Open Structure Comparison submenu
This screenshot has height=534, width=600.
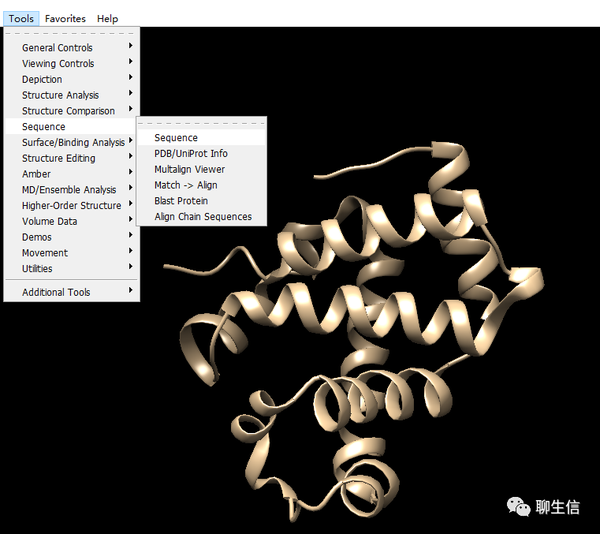pyautogui.click(x=72, y=111)
